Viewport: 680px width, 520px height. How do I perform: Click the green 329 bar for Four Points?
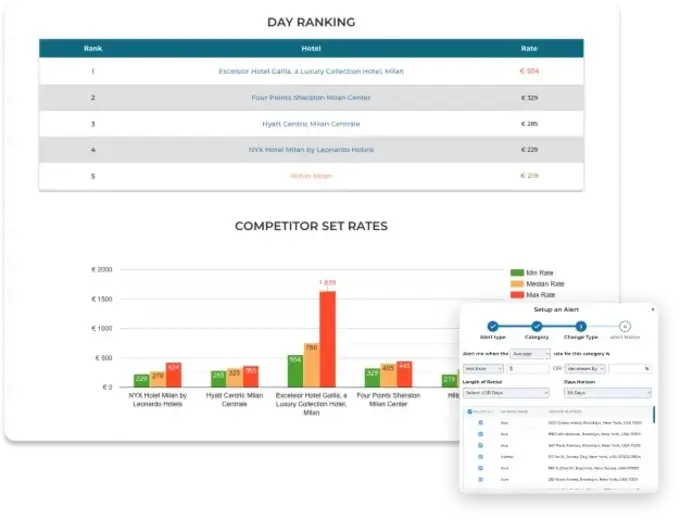point(372,377)
